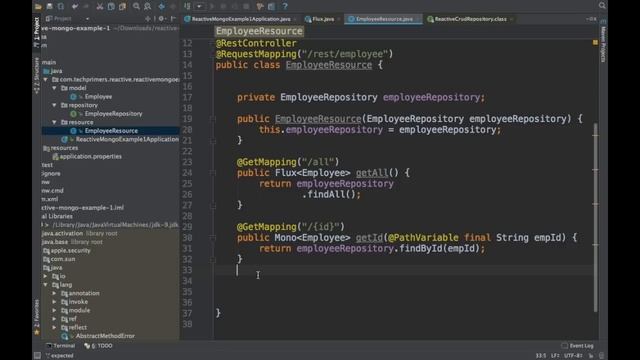Select the java folder under main

tap(56, 71)
